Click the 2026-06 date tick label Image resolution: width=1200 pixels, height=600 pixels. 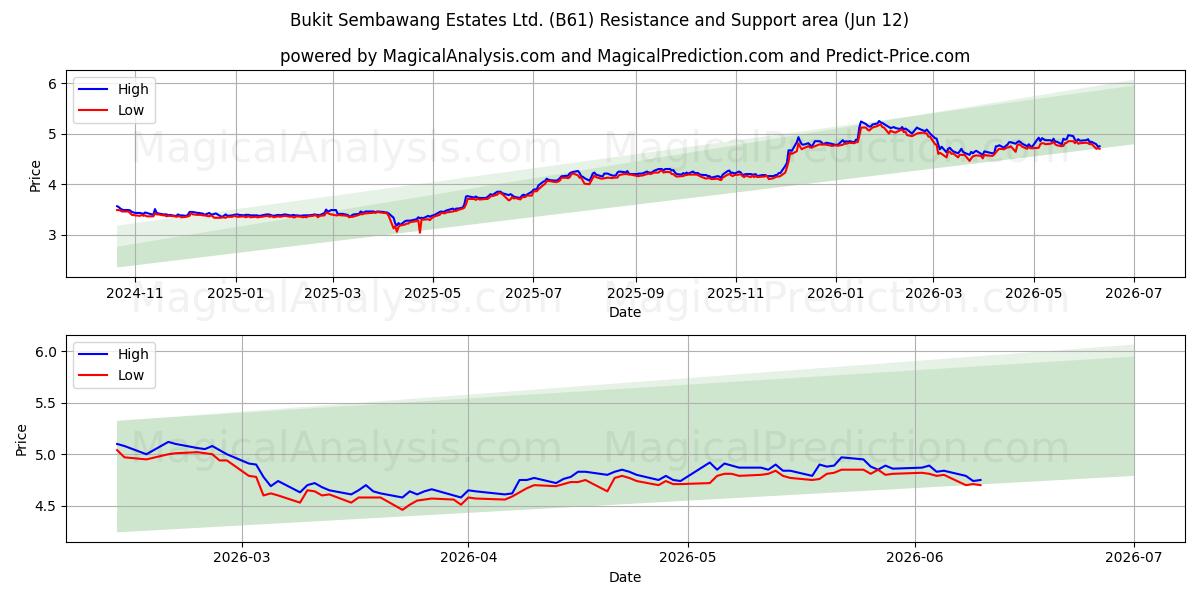click(915, 559)
